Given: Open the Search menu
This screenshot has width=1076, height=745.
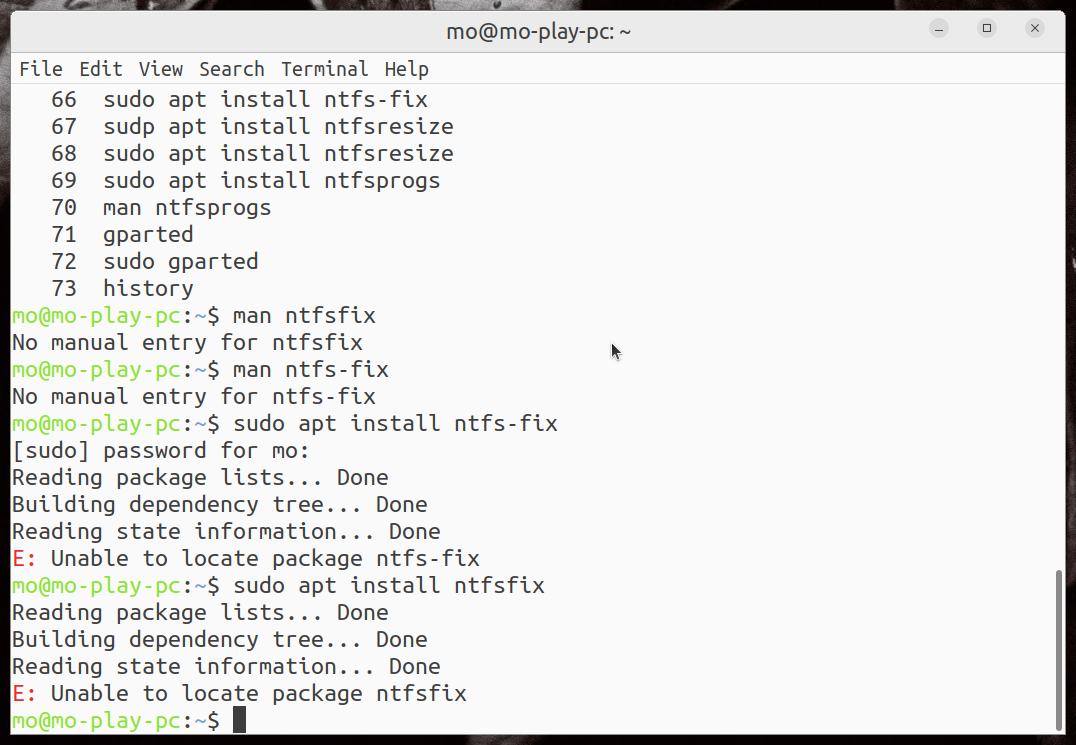Looking at the screenshot, I should pos(232,69).
